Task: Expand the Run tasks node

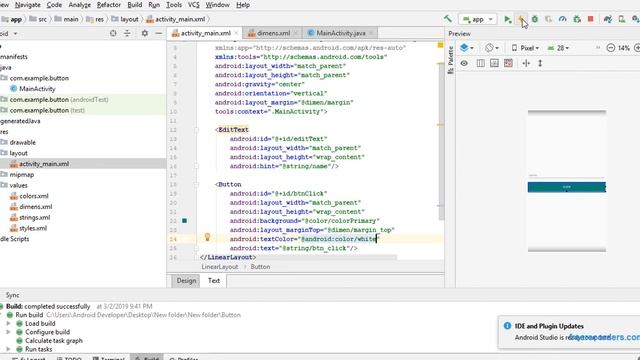Action: point(8,349)
